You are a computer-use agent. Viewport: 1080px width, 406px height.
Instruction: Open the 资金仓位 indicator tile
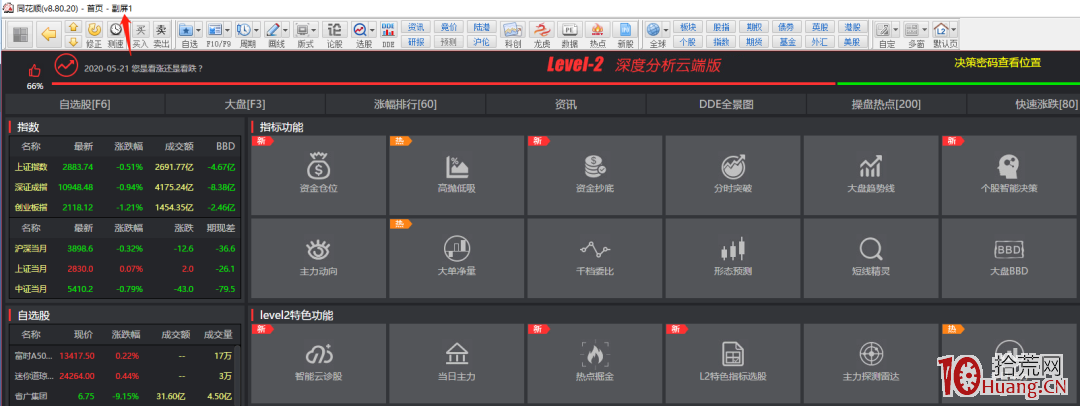(319, 175)
